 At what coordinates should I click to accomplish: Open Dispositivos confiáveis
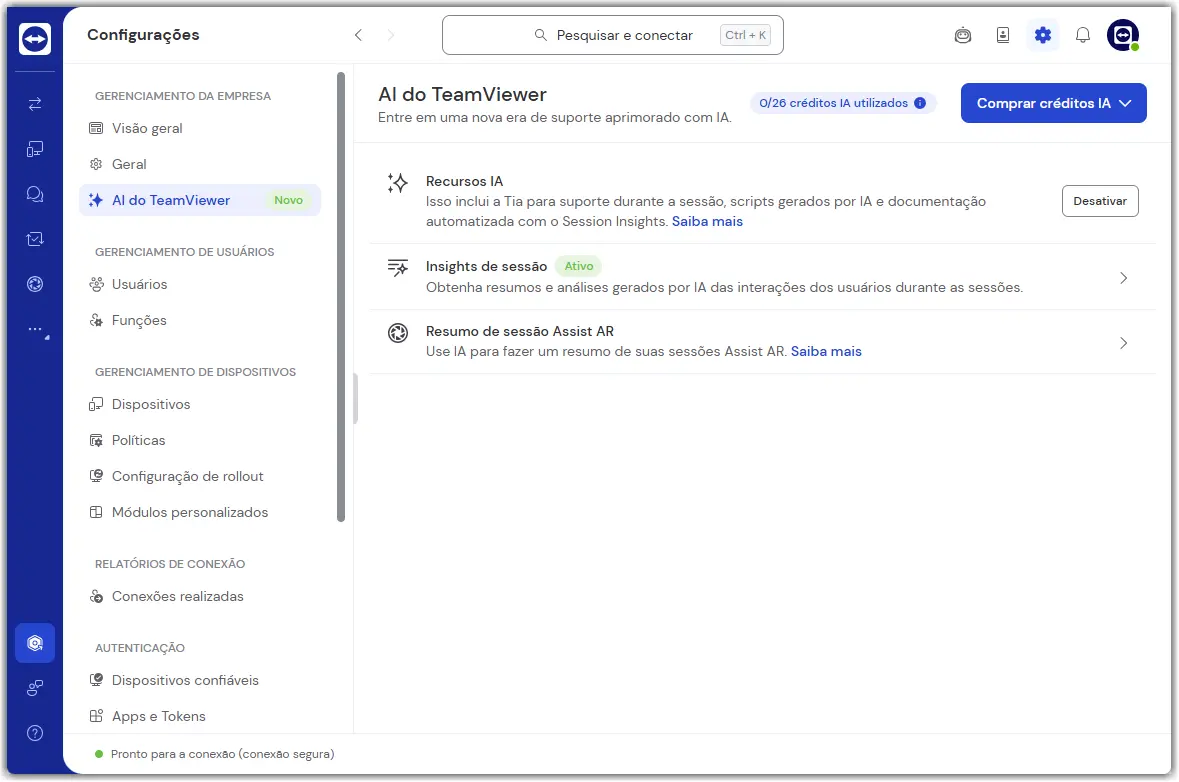(199, 680)
